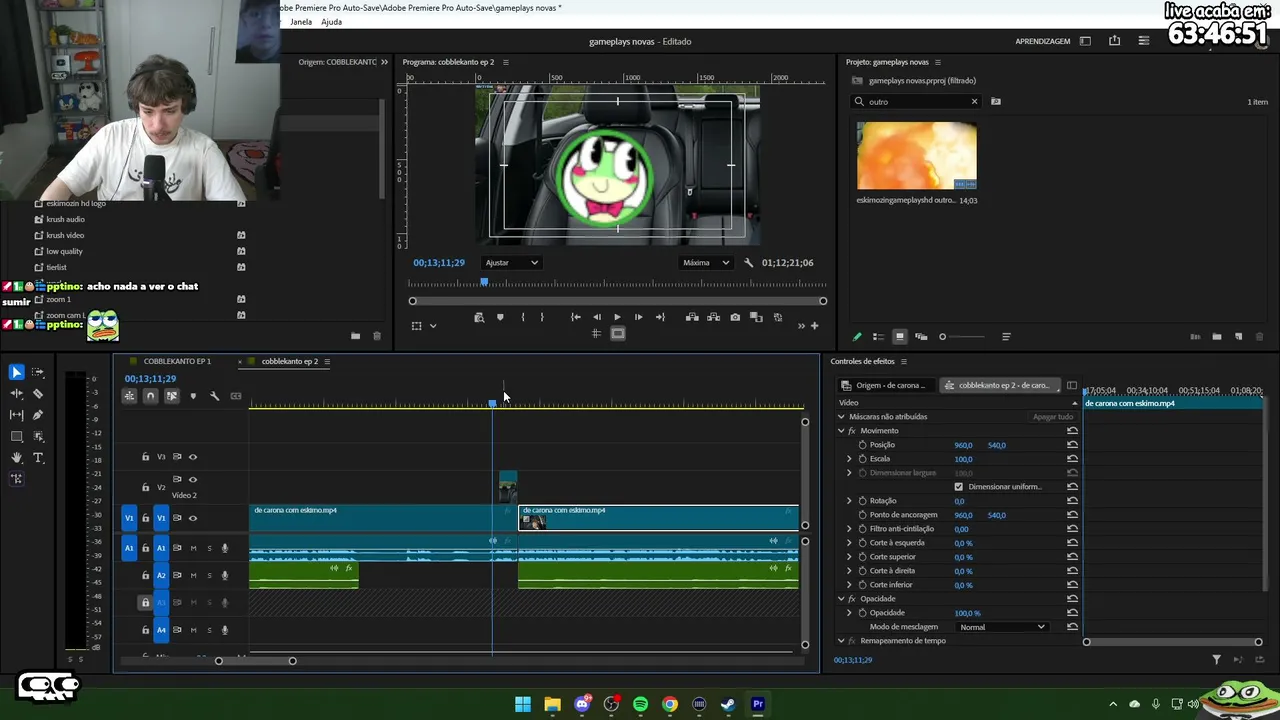Clear the 'outro' project search
This screenshot has height=720, width=1280.
point(974,102)
